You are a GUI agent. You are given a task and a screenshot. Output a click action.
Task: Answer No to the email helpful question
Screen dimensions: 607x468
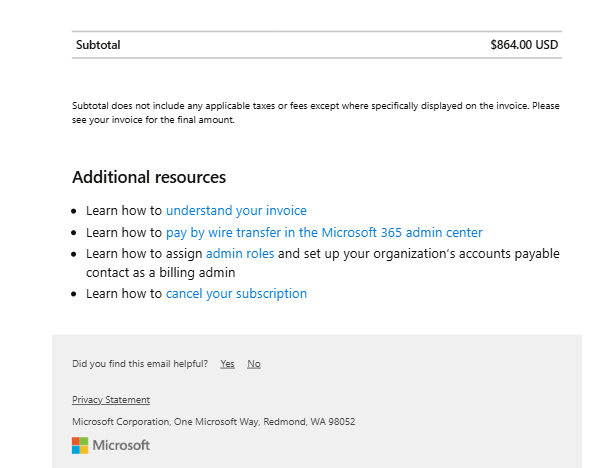(x=254, y=364)
